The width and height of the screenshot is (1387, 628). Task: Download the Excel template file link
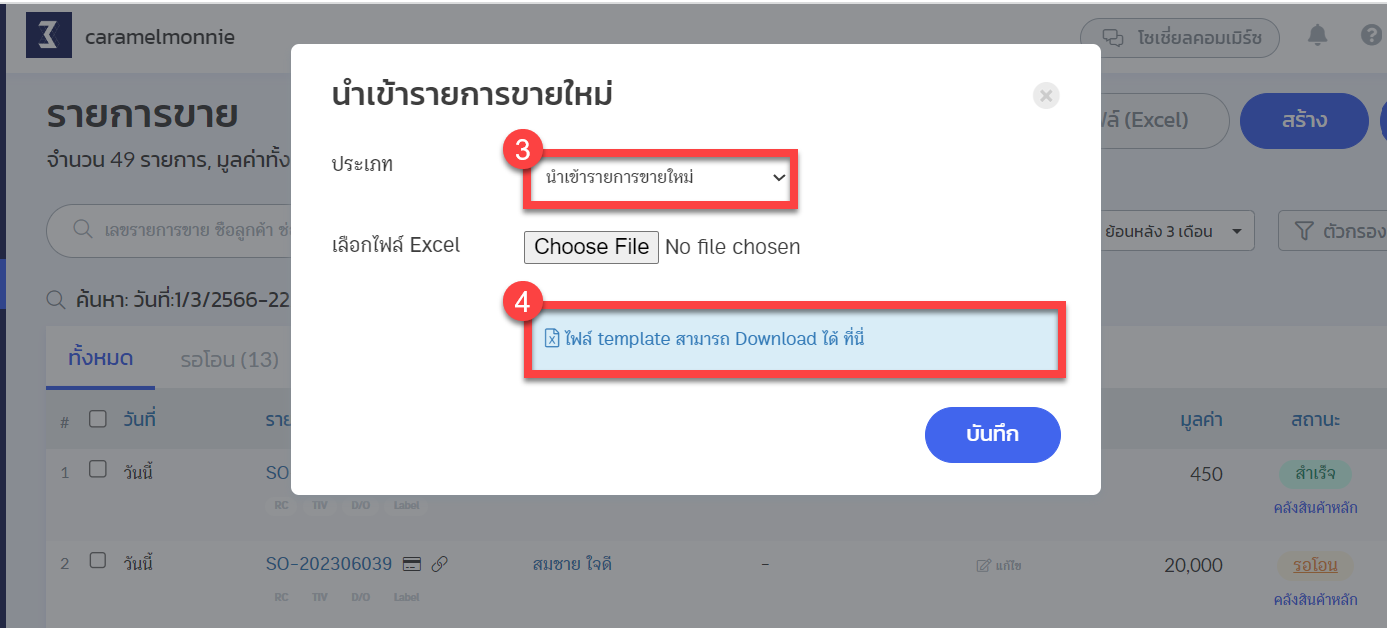point(704,339)
